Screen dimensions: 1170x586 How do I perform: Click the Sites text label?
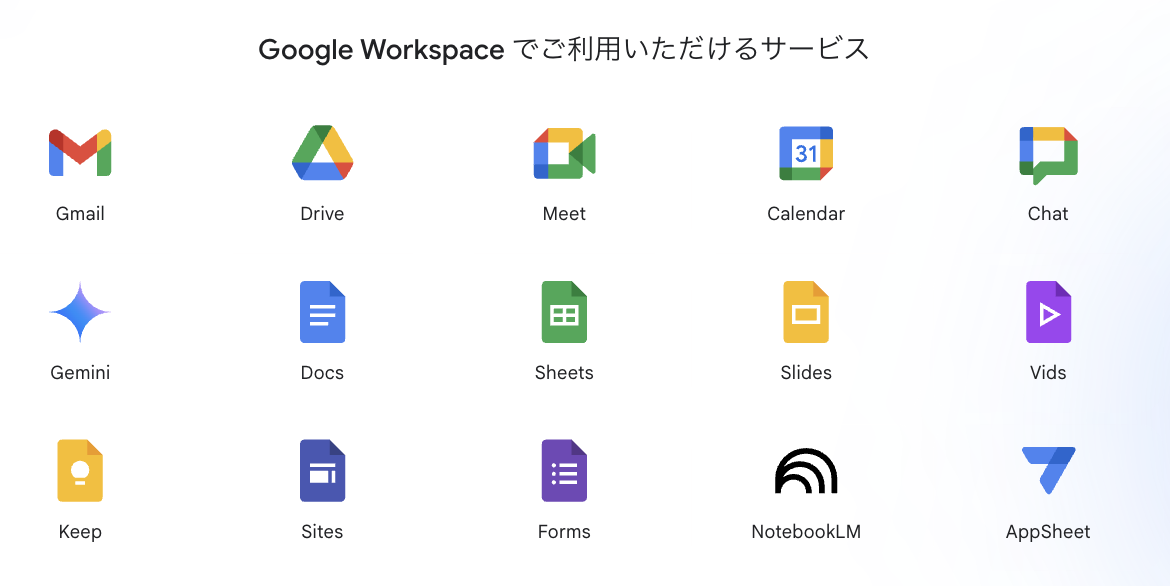[322, 532]
